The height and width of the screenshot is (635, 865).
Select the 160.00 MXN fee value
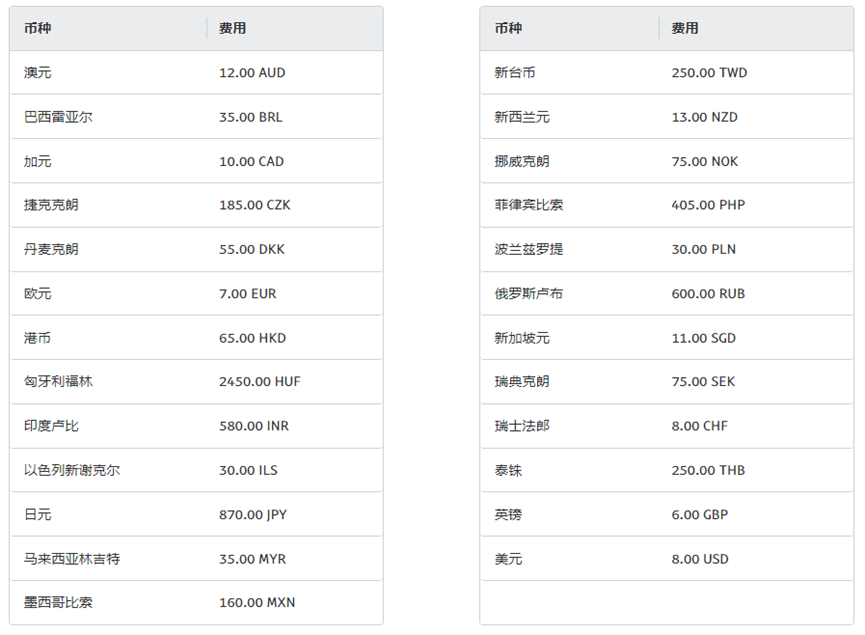(x=257, y=602)
